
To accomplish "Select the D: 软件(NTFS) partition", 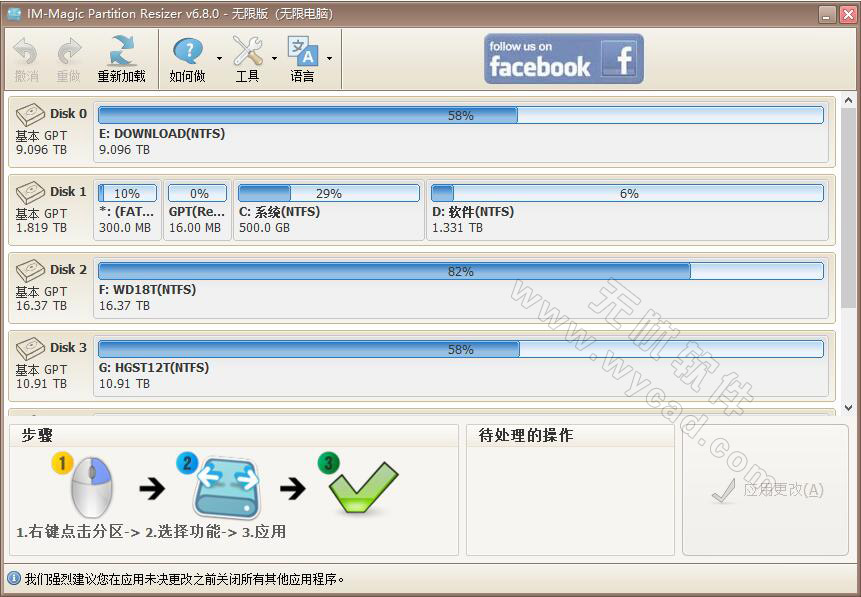I will pos(627,210).
